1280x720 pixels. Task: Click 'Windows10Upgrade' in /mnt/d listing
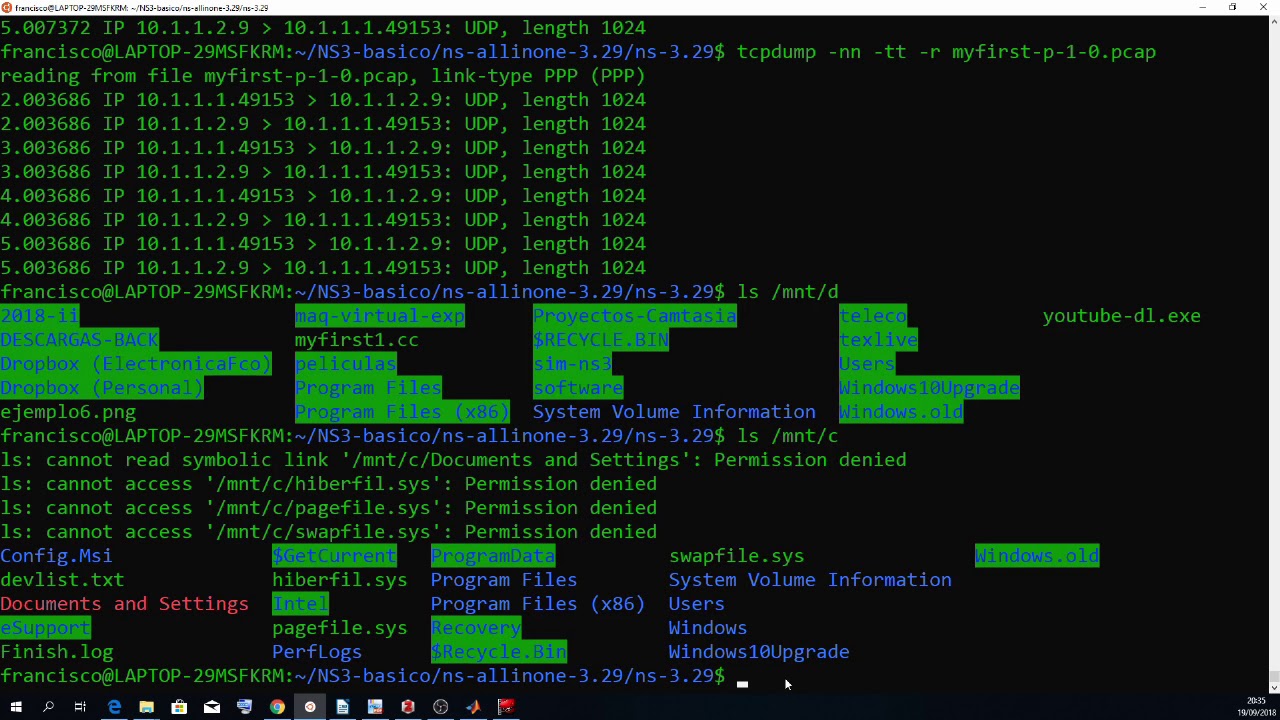point(929,388)
